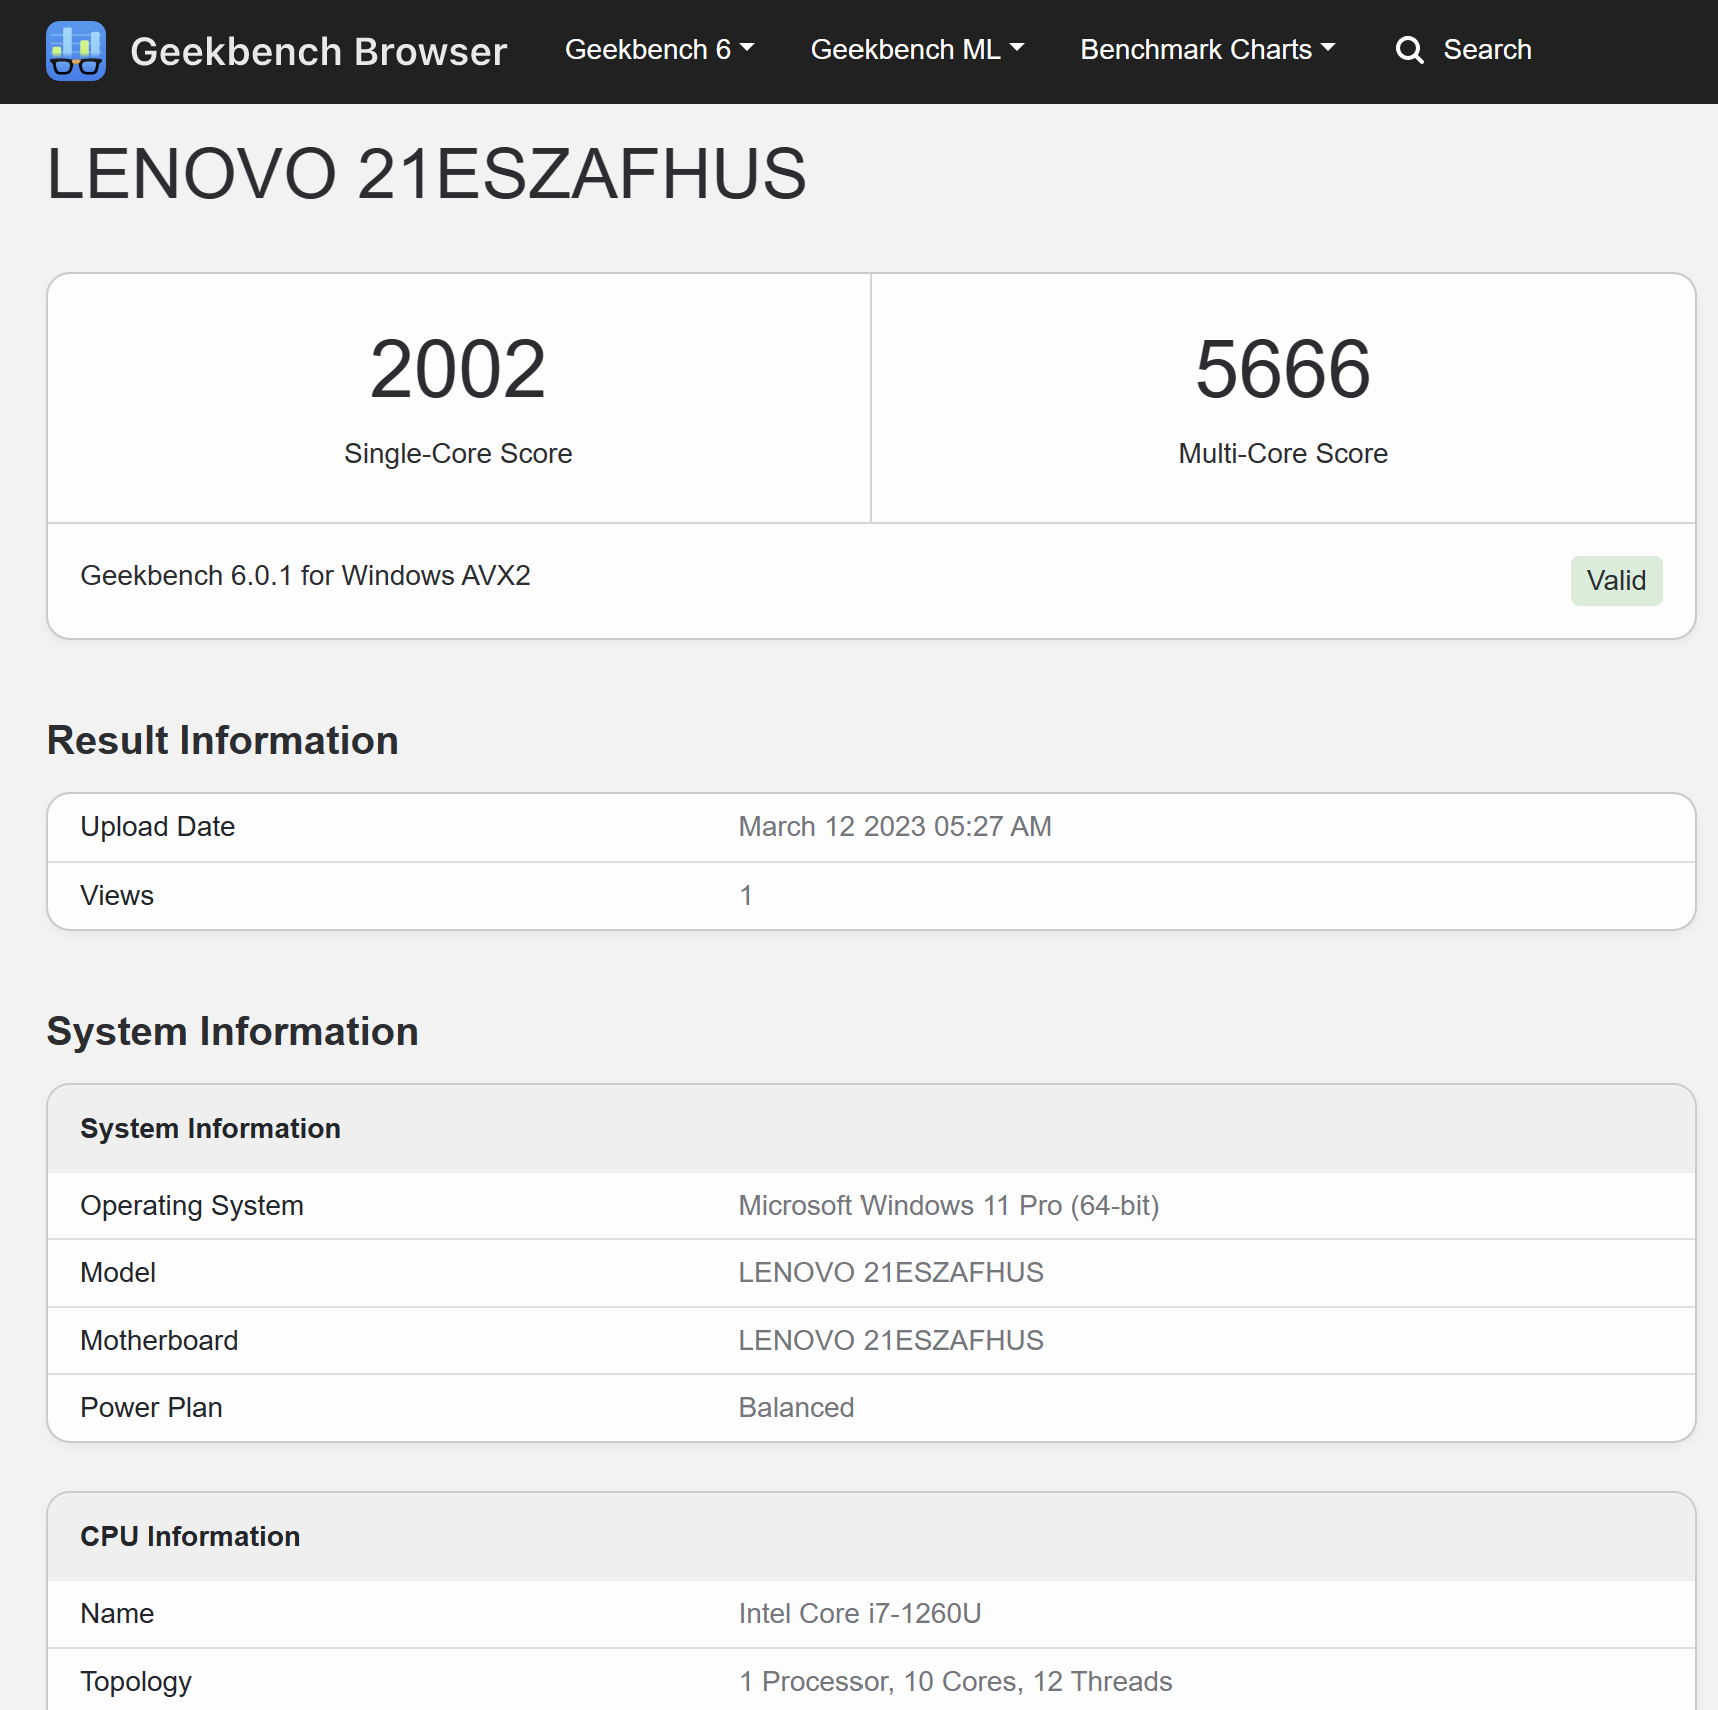Viewport: 1718px width, 1710px height.
Task: Click the search magnifier icon
Action: click(1409, 50)
